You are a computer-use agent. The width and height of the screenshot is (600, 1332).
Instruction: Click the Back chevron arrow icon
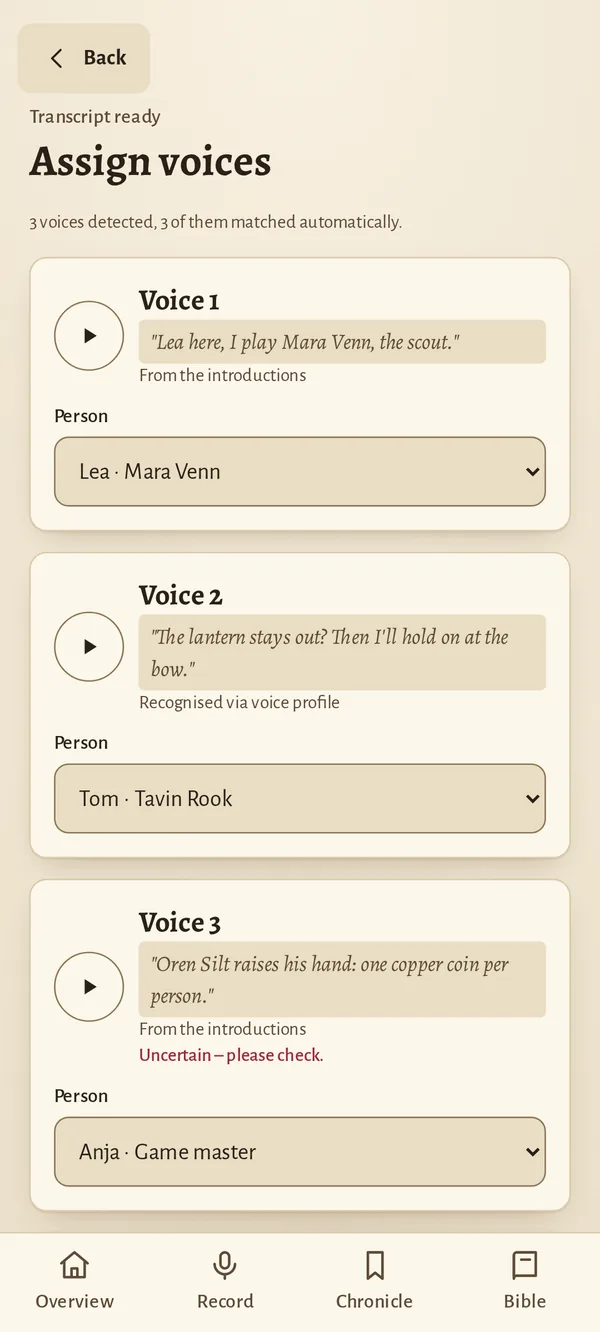pos(57,58)
